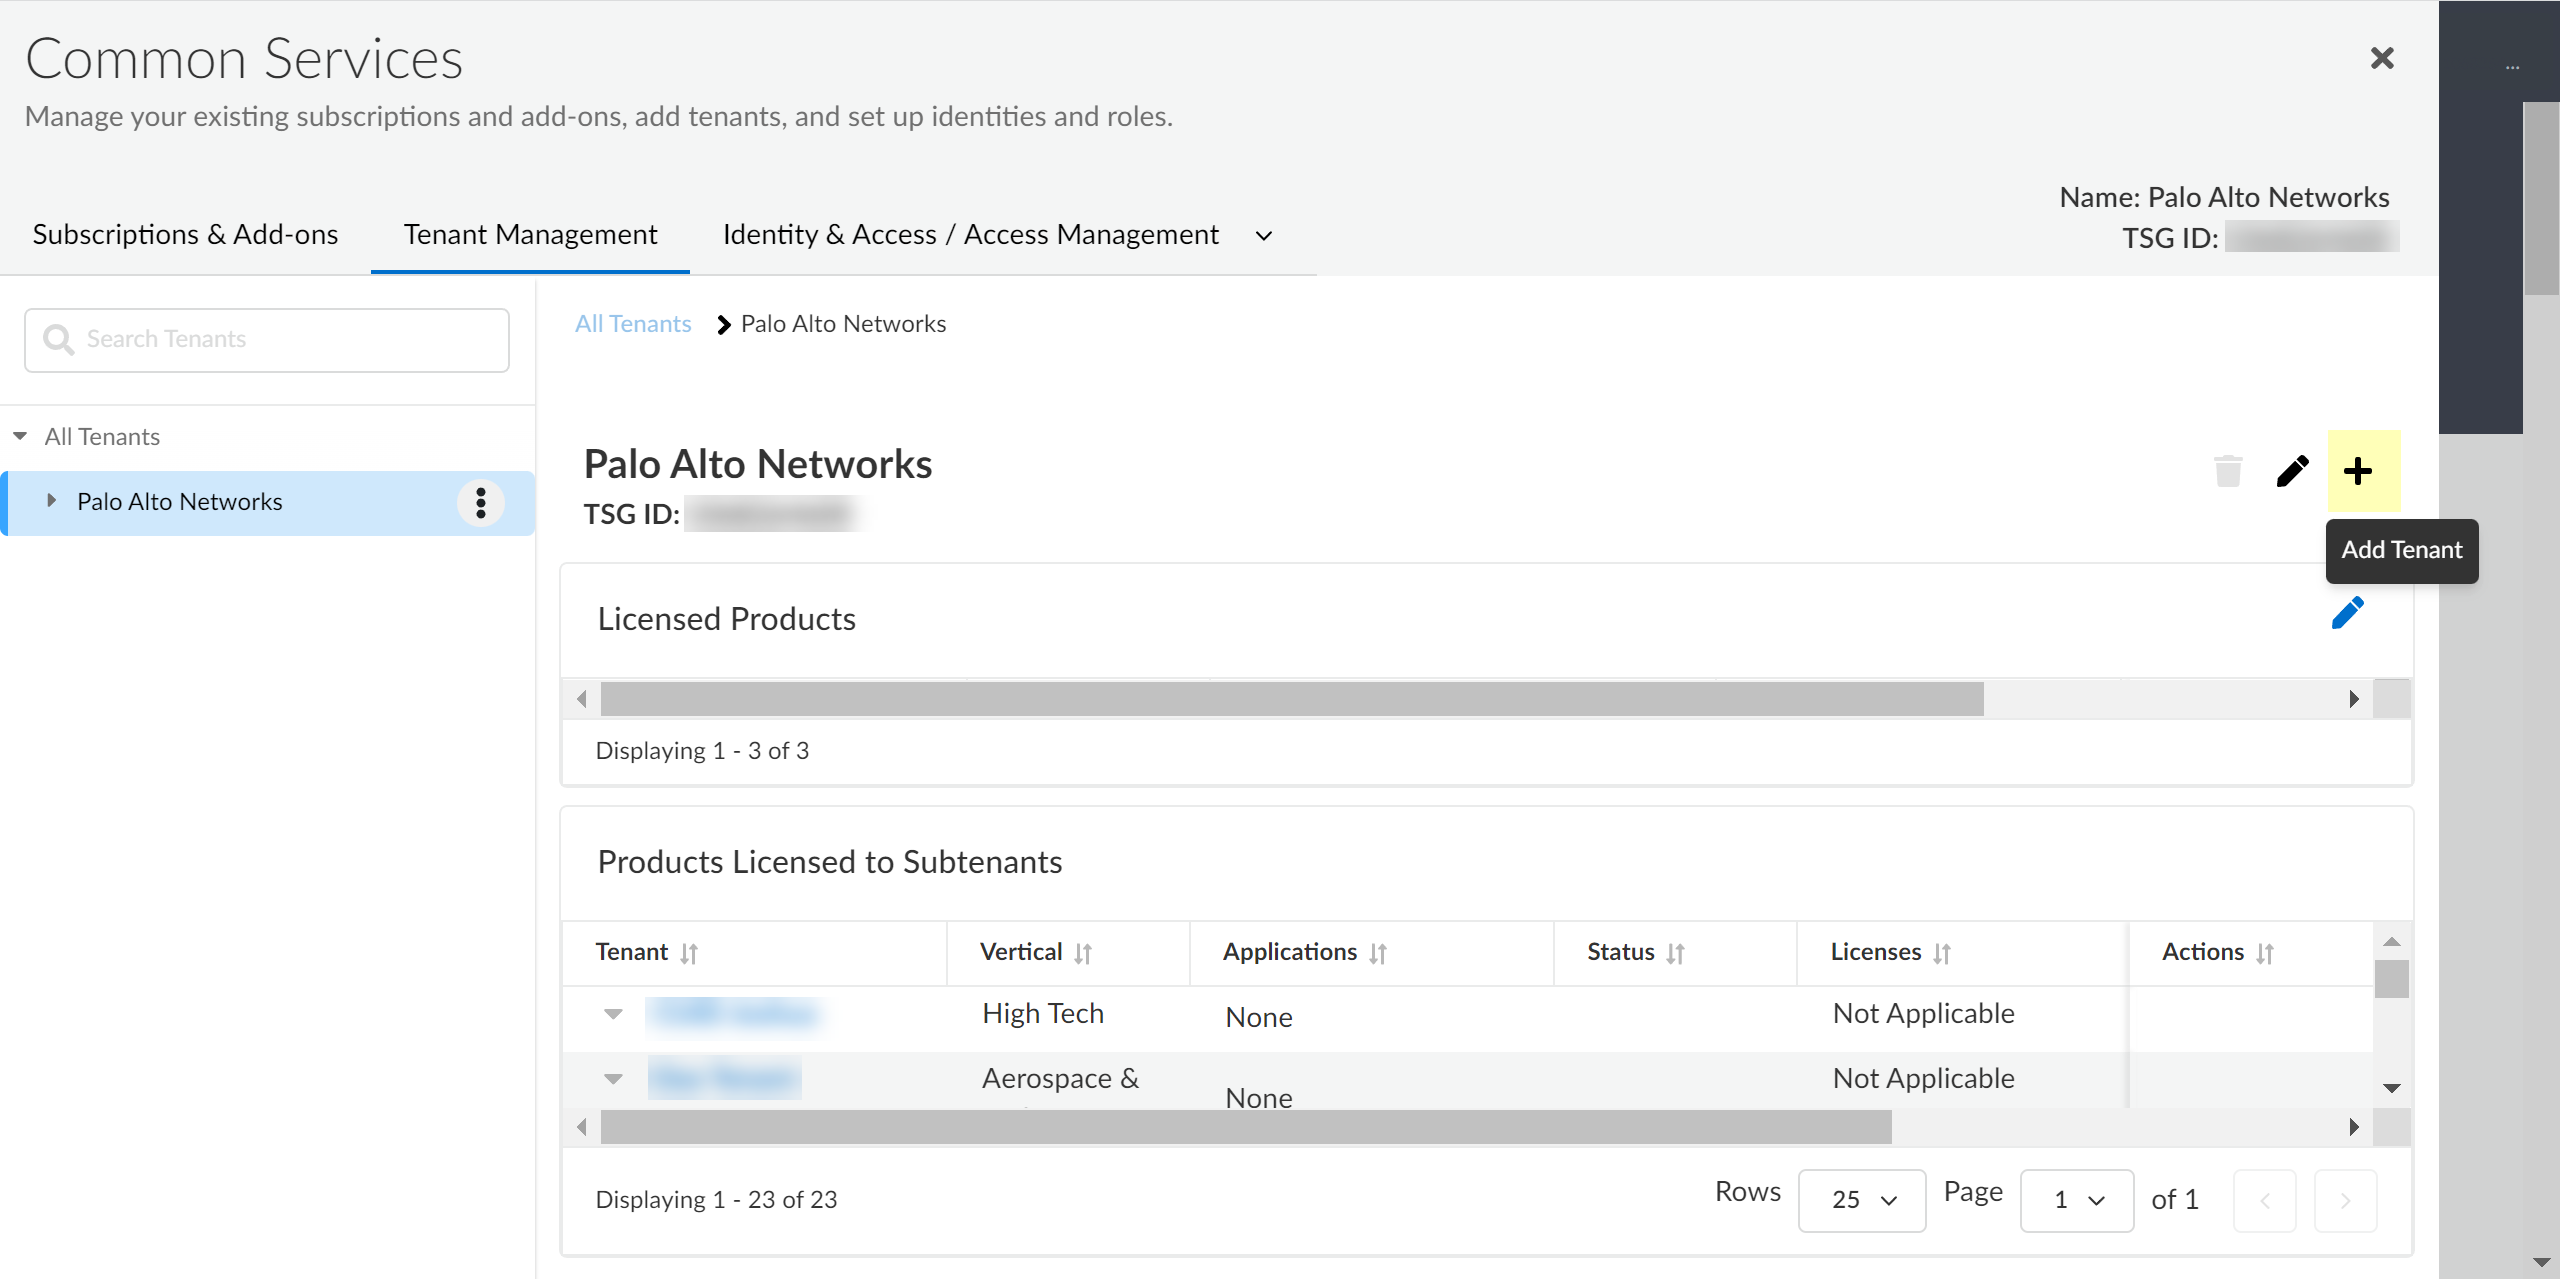
Task: Click the Add Tenant plus icon
Action: click(2357, 471)
